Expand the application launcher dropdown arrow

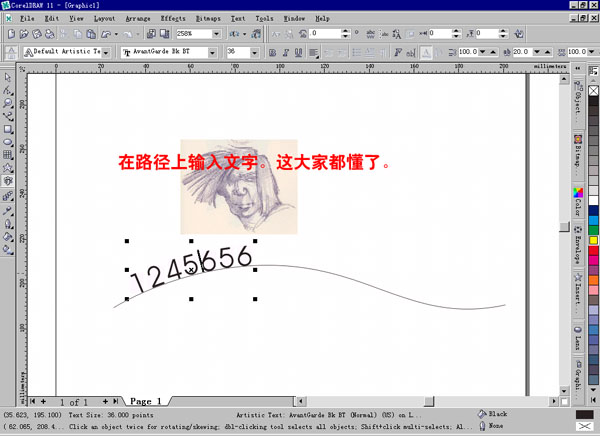click(x=245, y=34)
